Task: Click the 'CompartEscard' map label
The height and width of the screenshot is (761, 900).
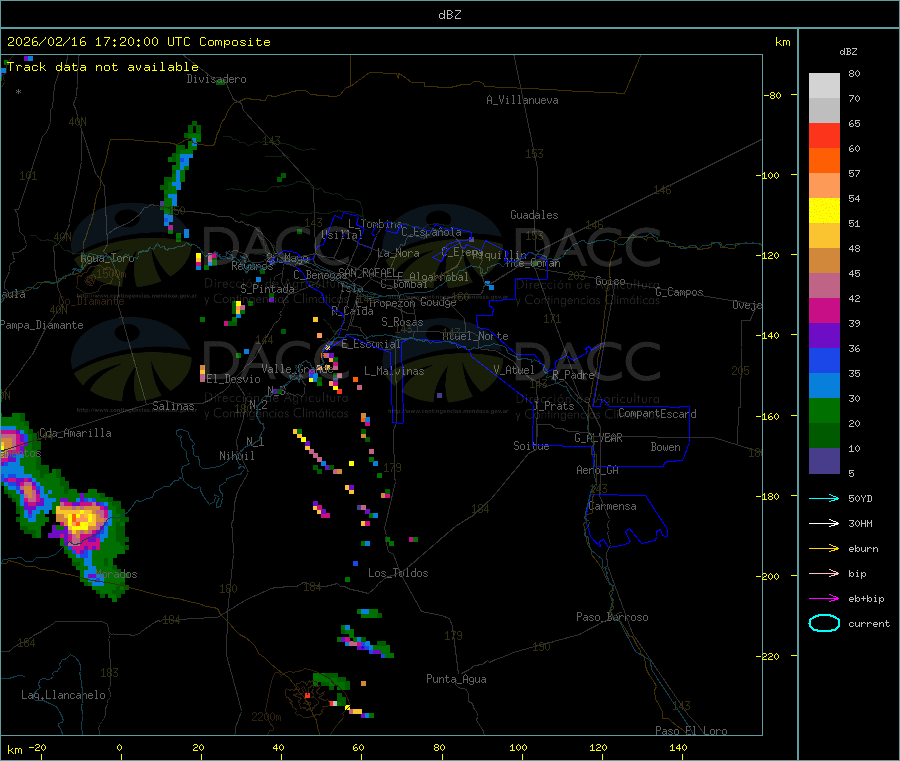Action: [x=657, y=413]
